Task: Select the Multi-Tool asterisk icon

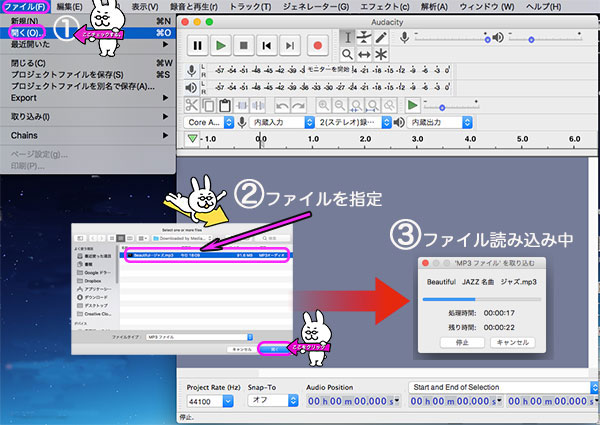Action: [381, 54]
